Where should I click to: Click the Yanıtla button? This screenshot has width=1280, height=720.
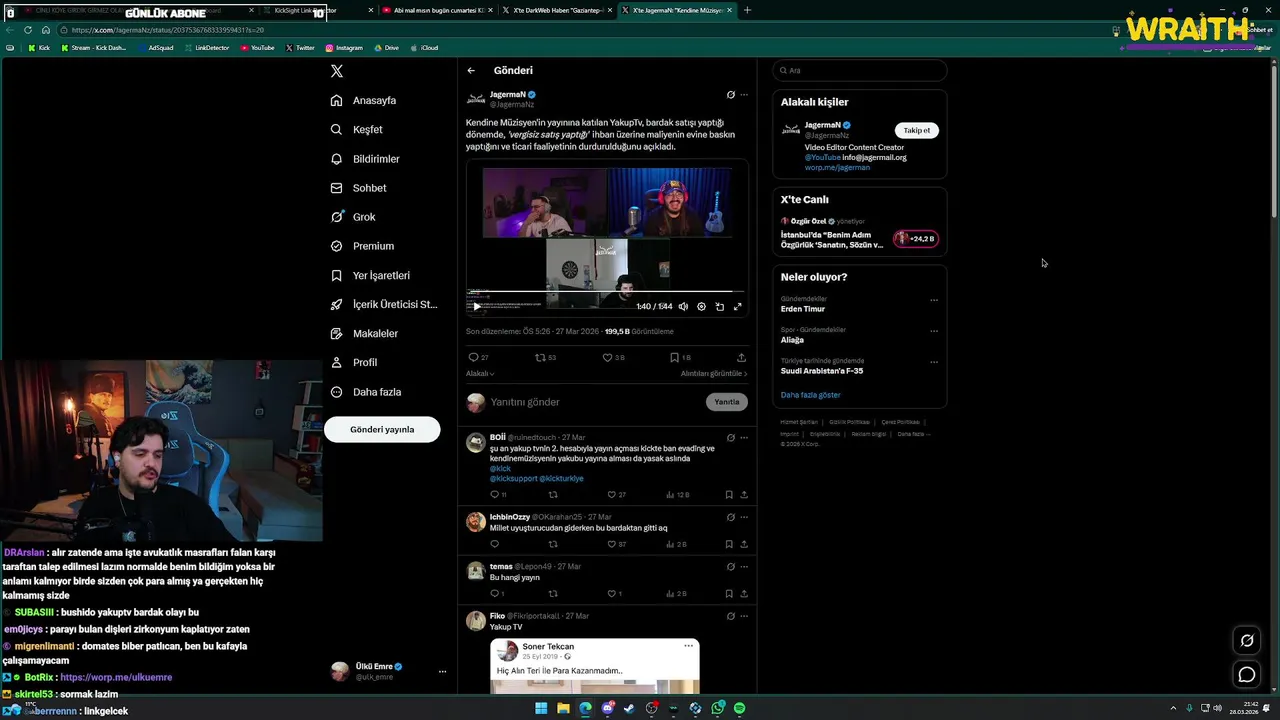click(727, 402)
